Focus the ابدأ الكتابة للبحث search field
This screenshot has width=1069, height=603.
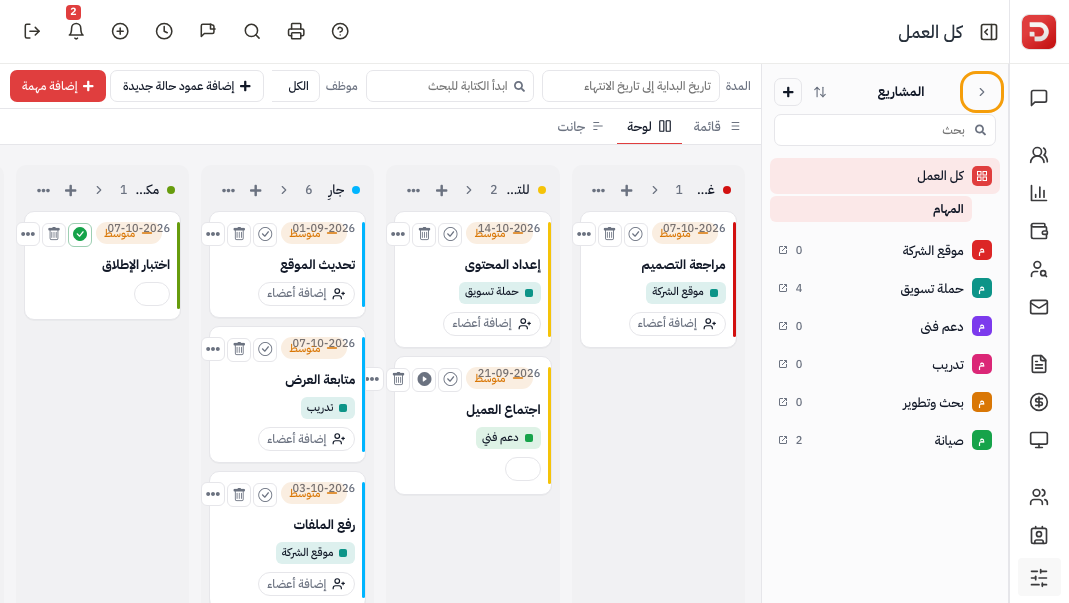[450, 86]
